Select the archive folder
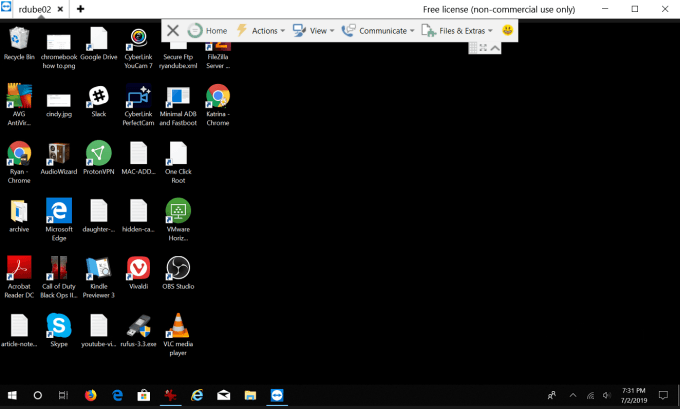 tap(19, 216)
